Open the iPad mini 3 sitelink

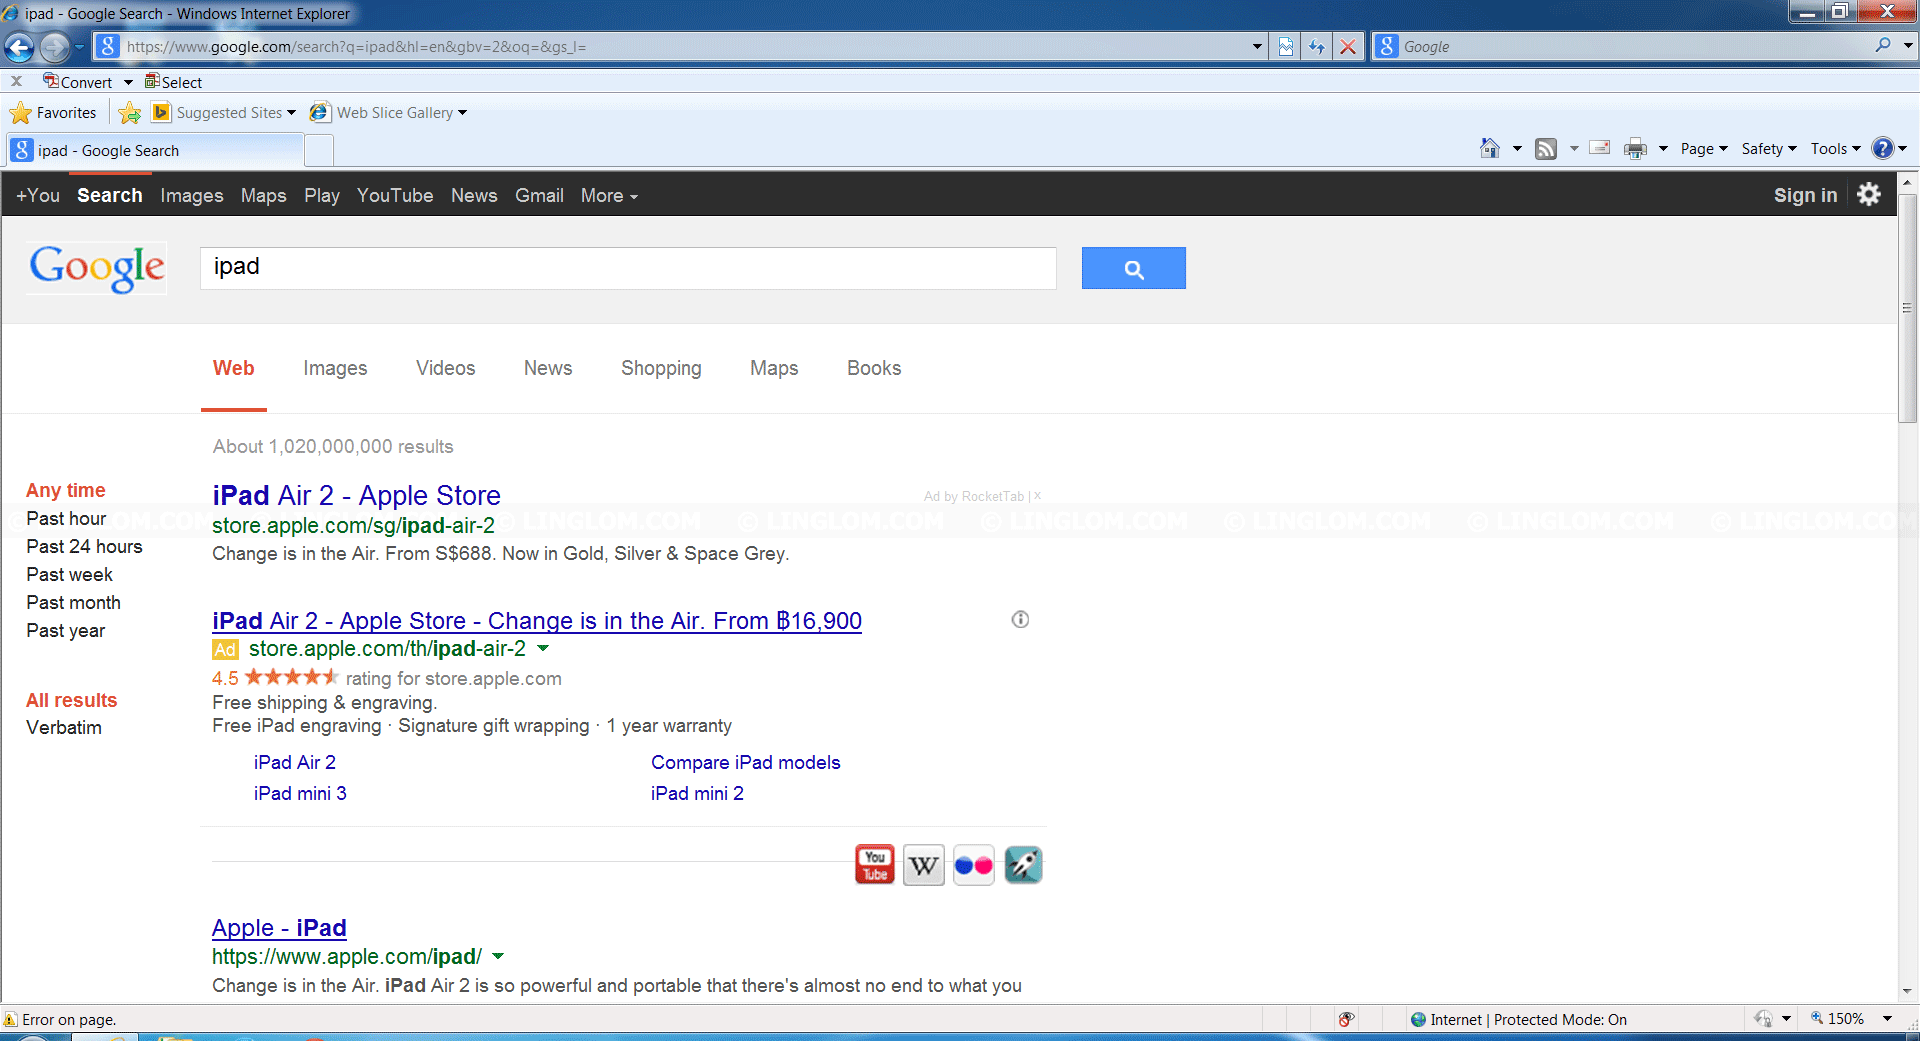click(300, 793)
